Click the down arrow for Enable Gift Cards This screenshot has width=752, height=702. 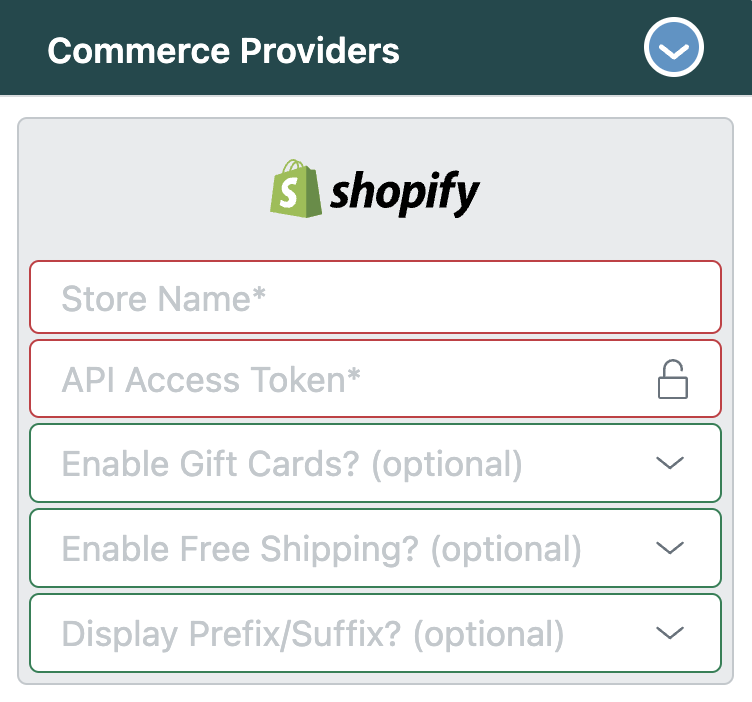pyautogui.click(x=670, y=463)
